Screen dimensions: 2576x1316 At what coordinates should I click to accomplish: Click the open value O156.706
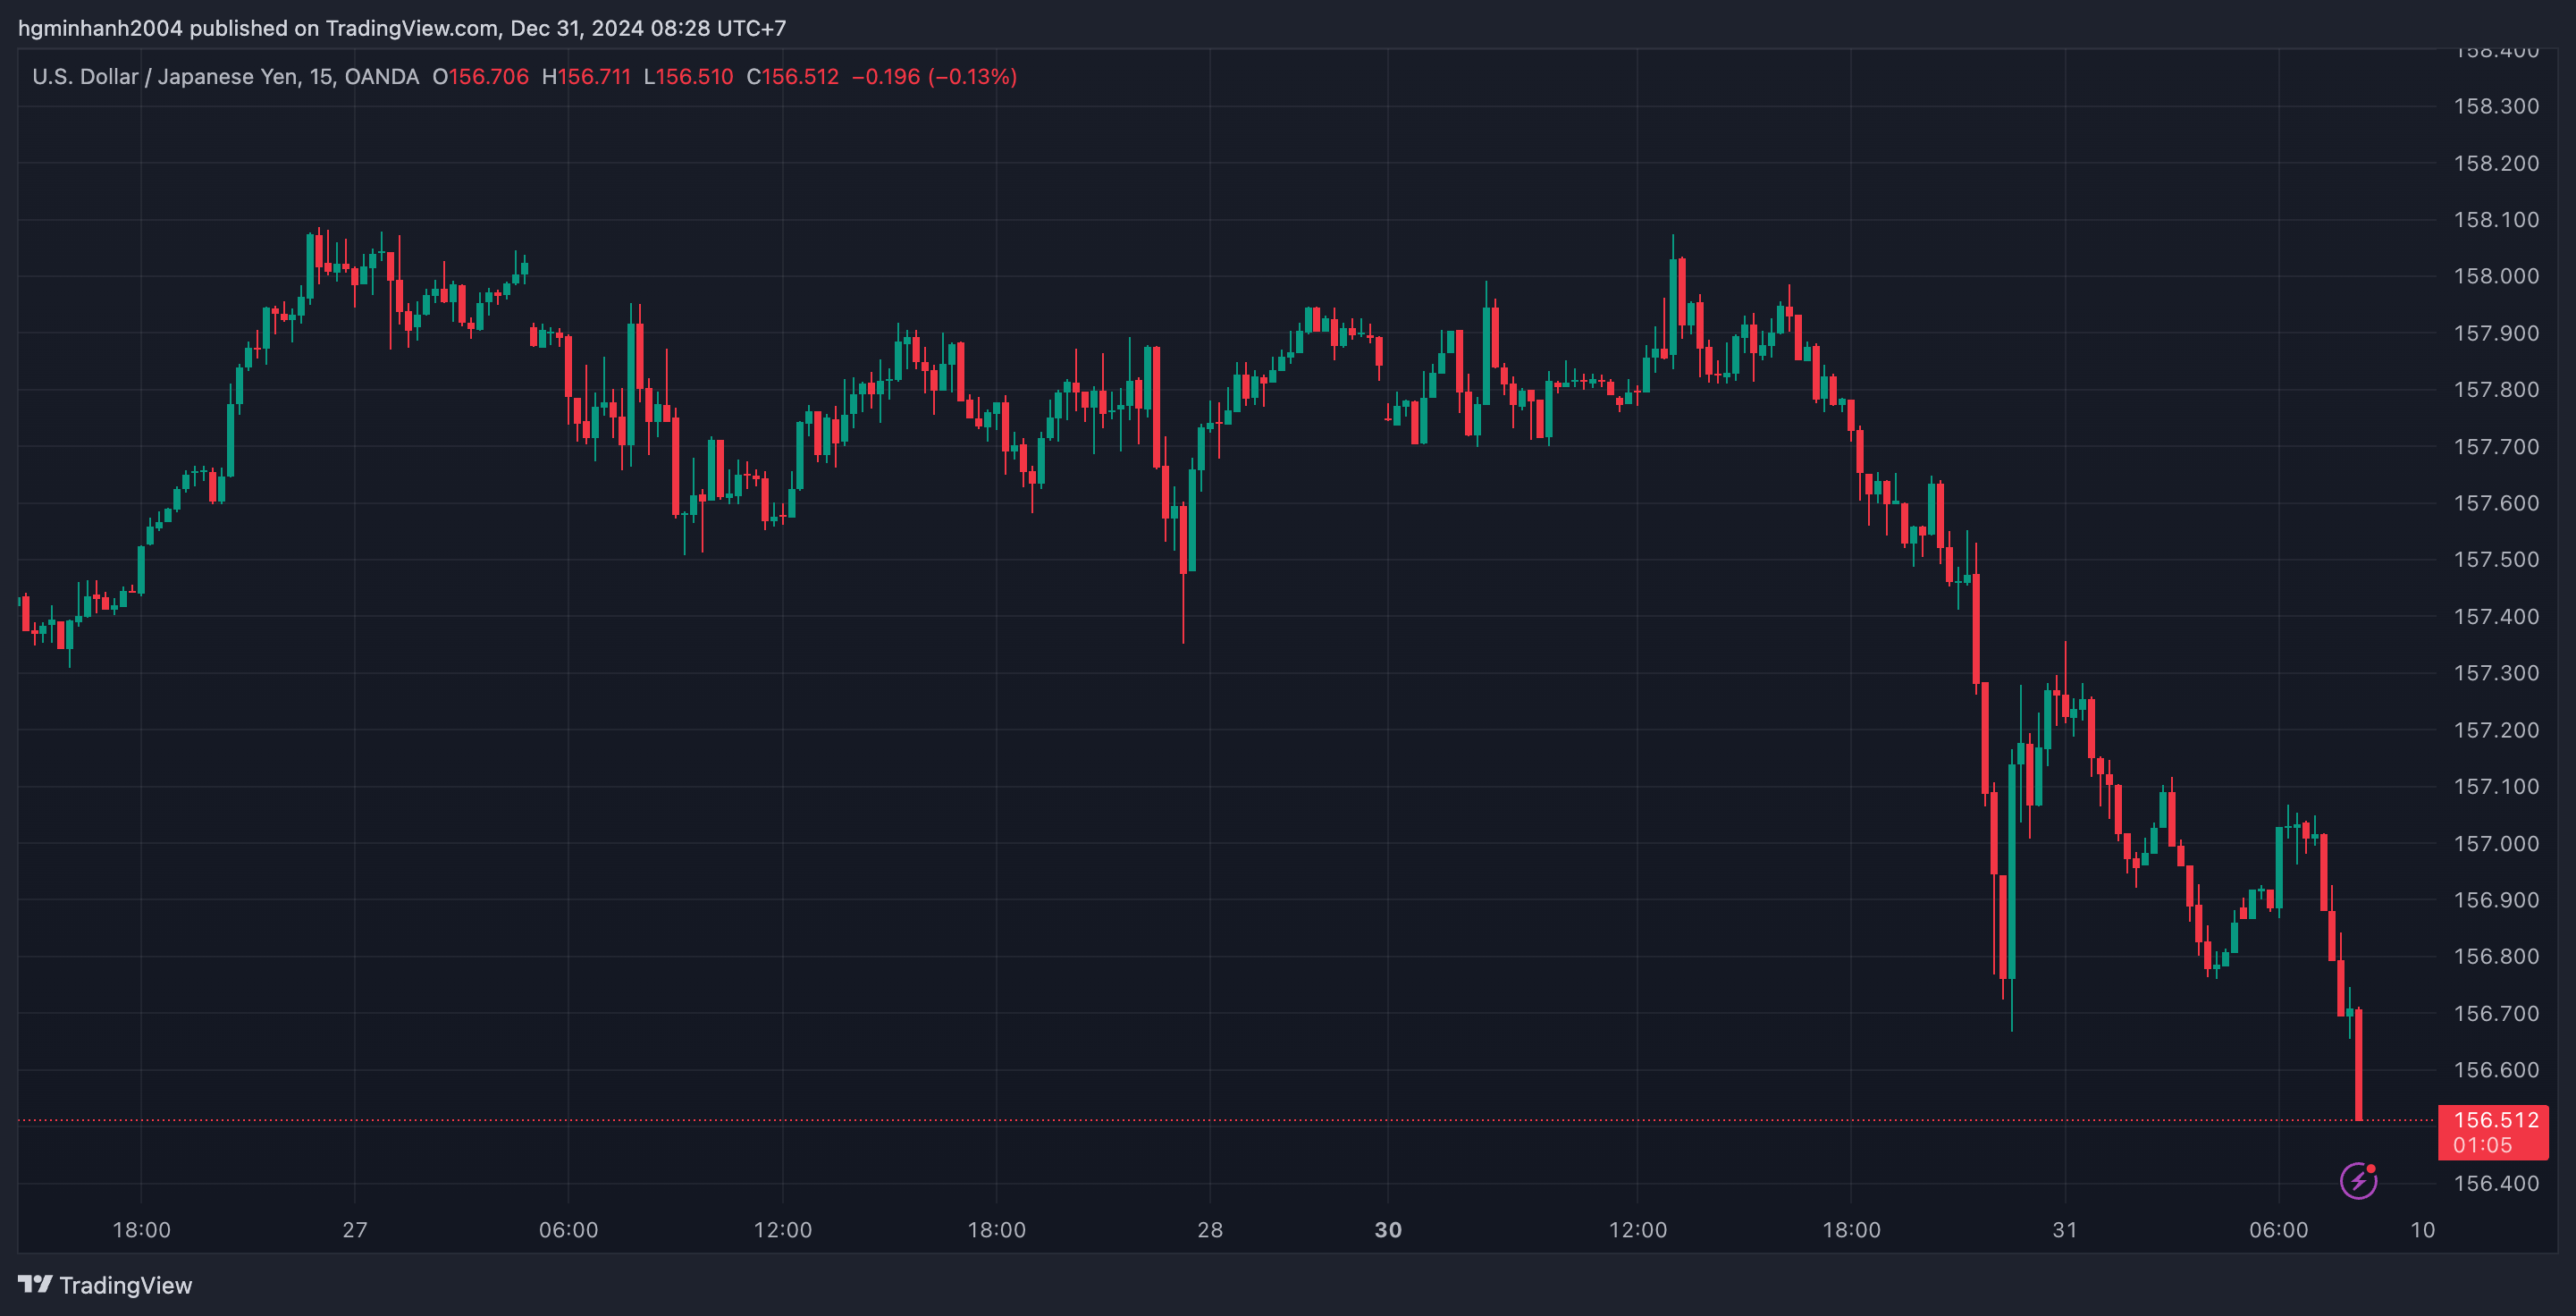click(x=480, y=77)
